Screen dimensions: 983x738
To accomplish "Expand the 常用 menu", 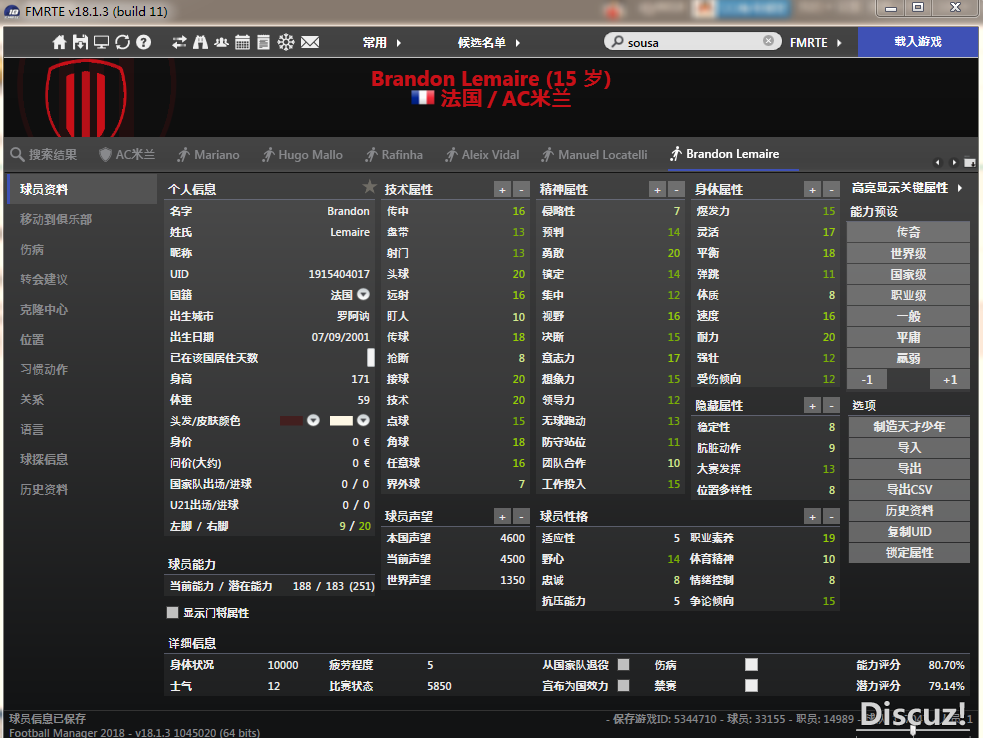I will [x=382, y=43].
